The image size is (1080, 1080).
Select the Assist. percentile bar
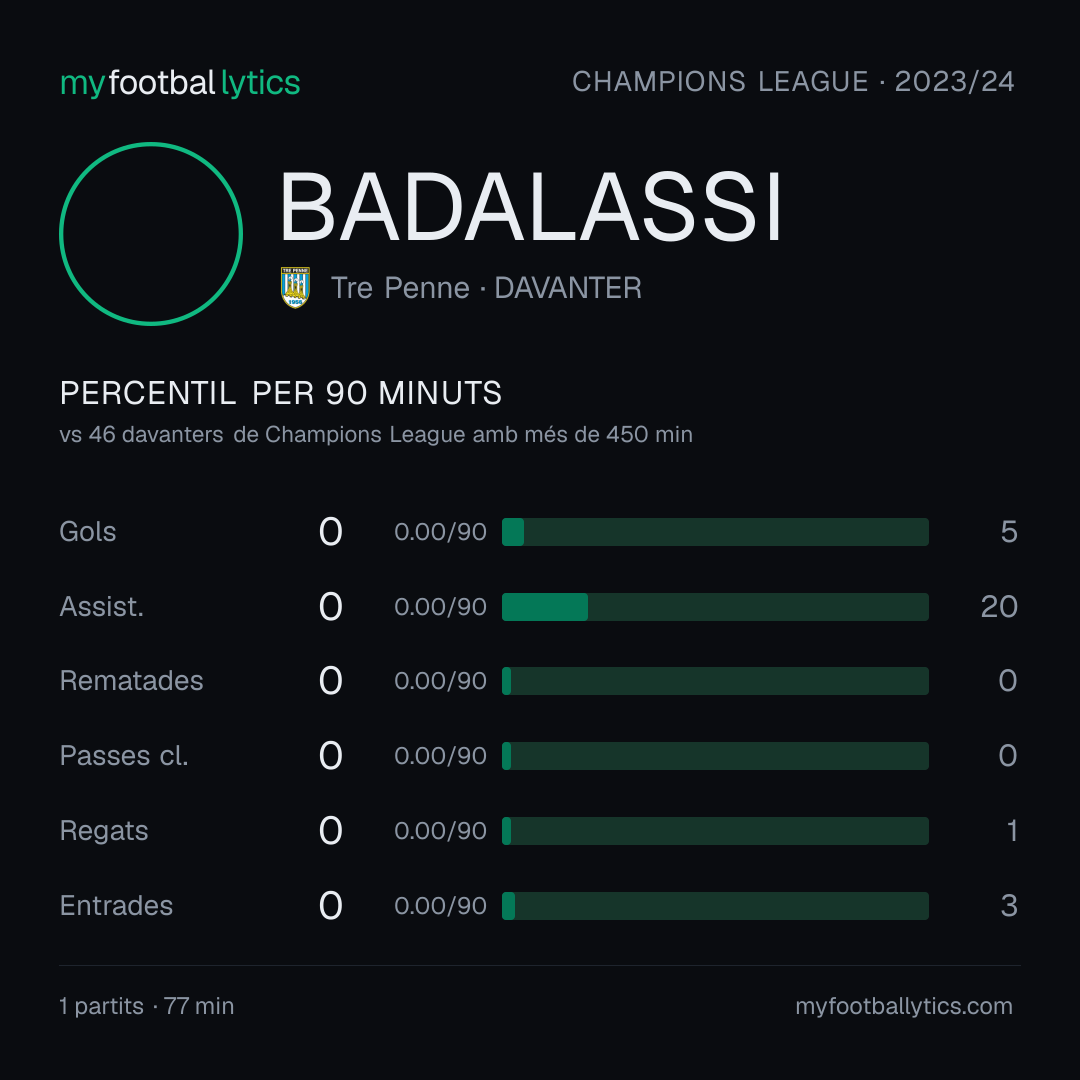[x=715, y=607]
